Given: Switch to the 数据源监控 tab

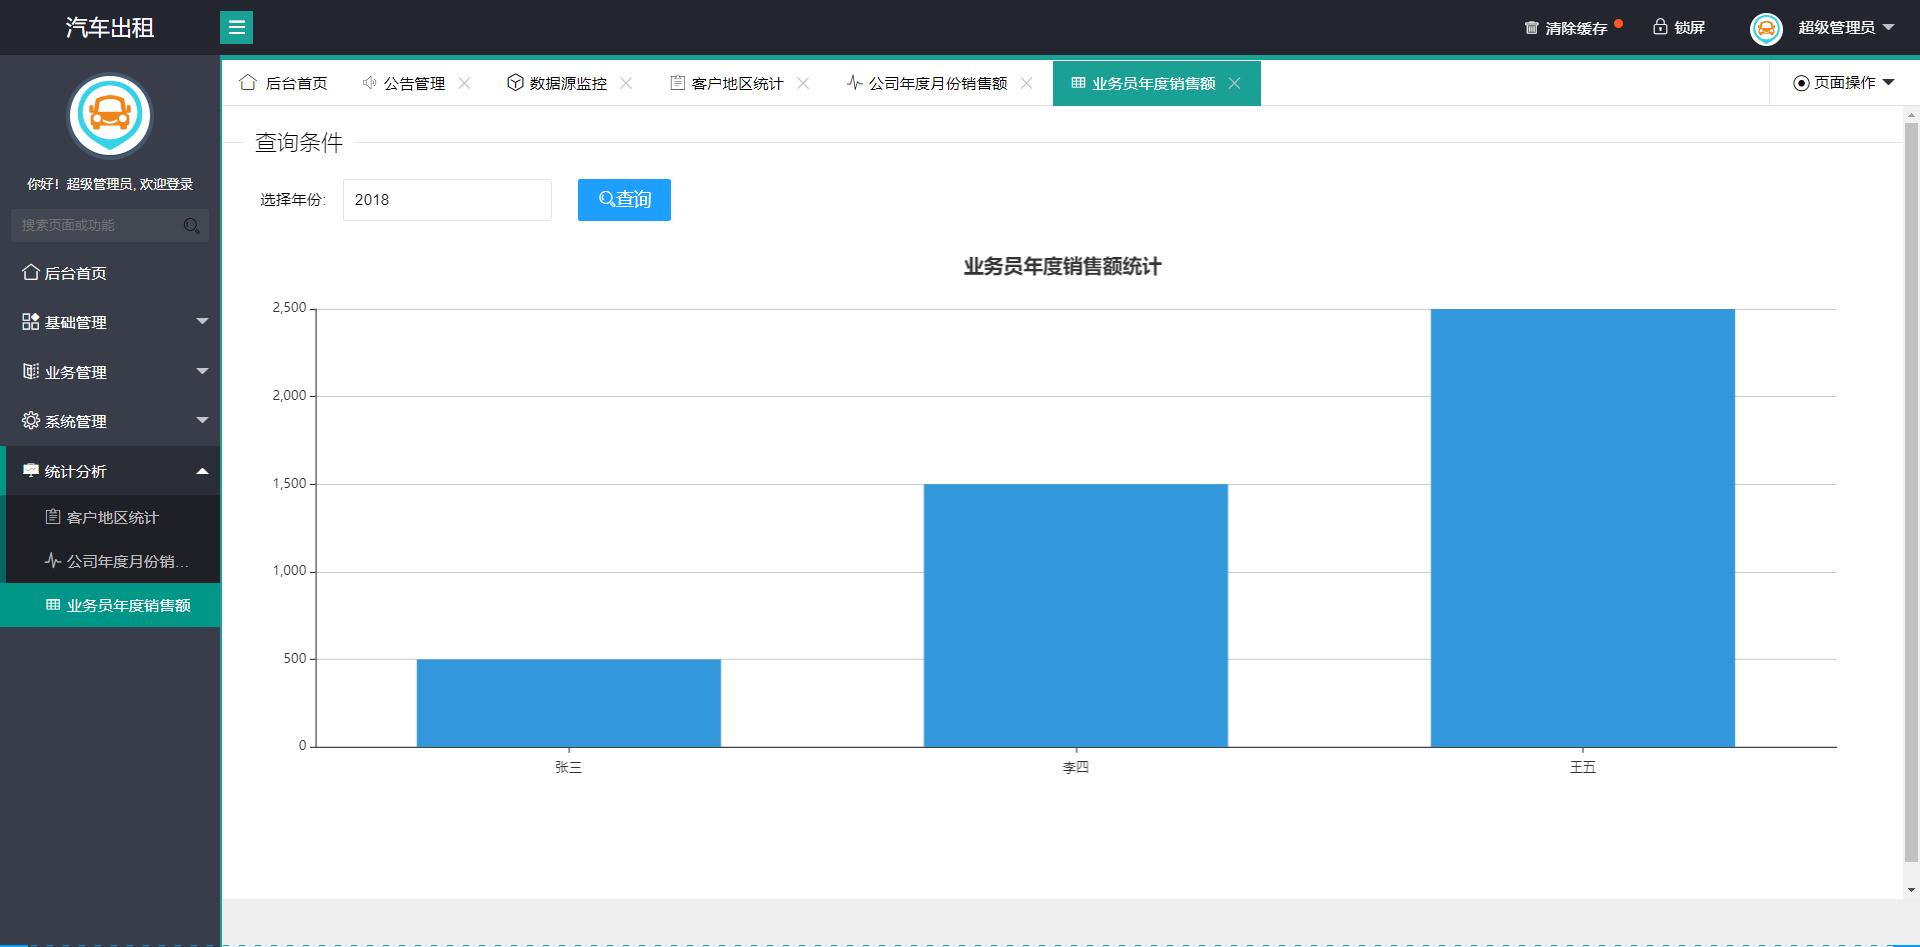Looking at the screenshot, I should tap(568, 83).
